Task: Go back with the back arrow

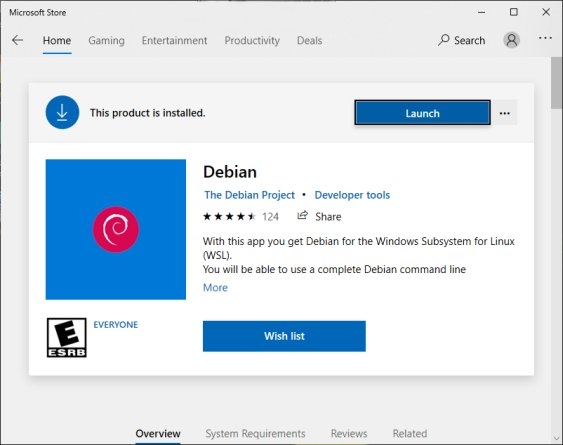Action: (17, 40)
